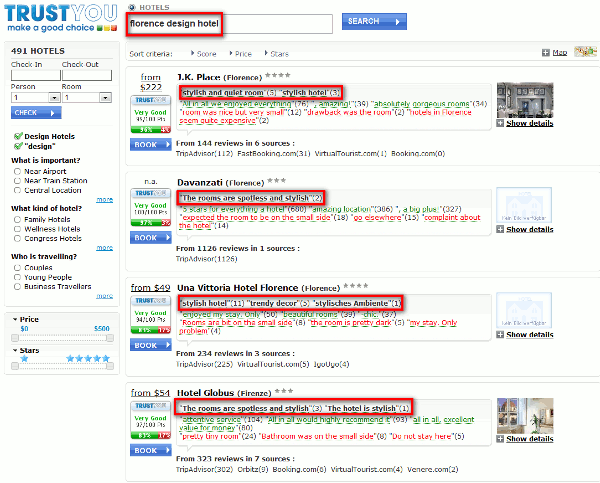
Task: Book Una Vittoria Hotel Florence
Action: [150, 345]
